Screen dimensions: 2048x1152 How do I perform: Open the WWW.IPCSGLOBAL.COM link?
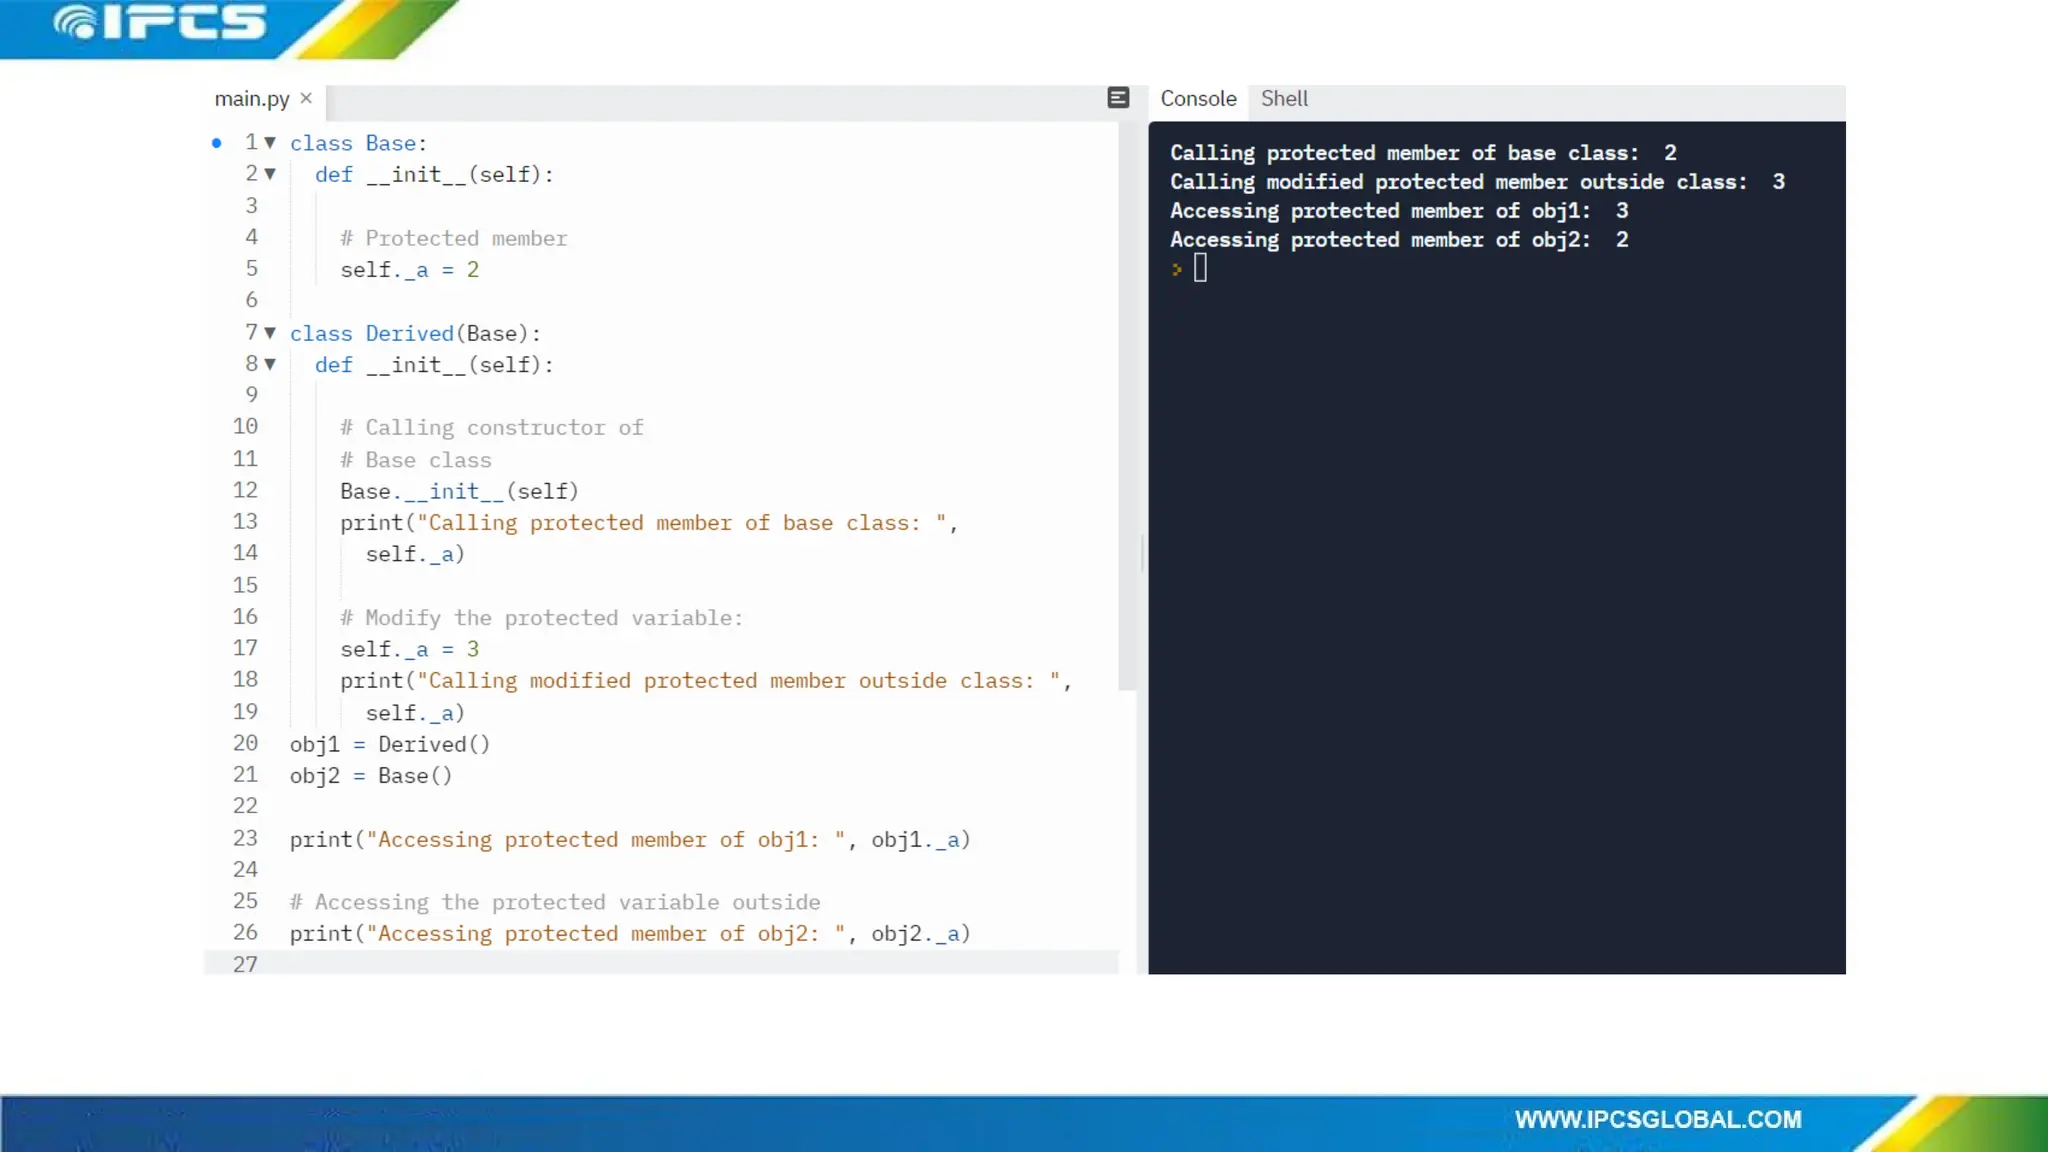(x=1658, y=1120)
